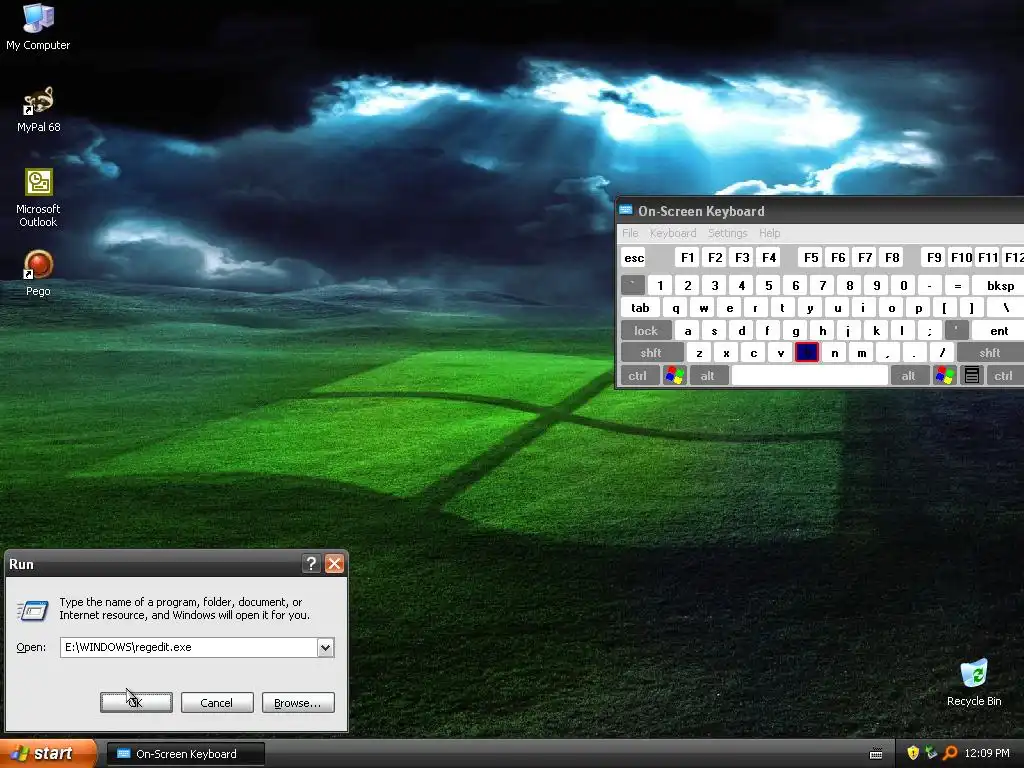Click the a key

[x=688, y=330]
